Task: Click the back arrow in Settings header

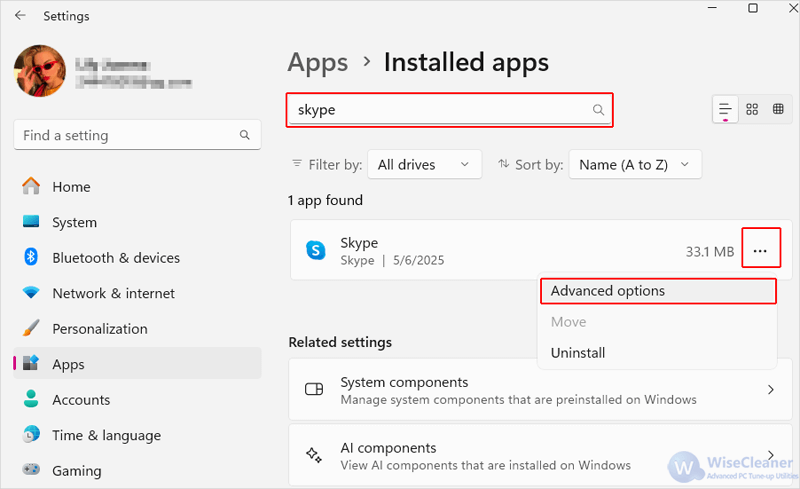Action: point(20,16)
